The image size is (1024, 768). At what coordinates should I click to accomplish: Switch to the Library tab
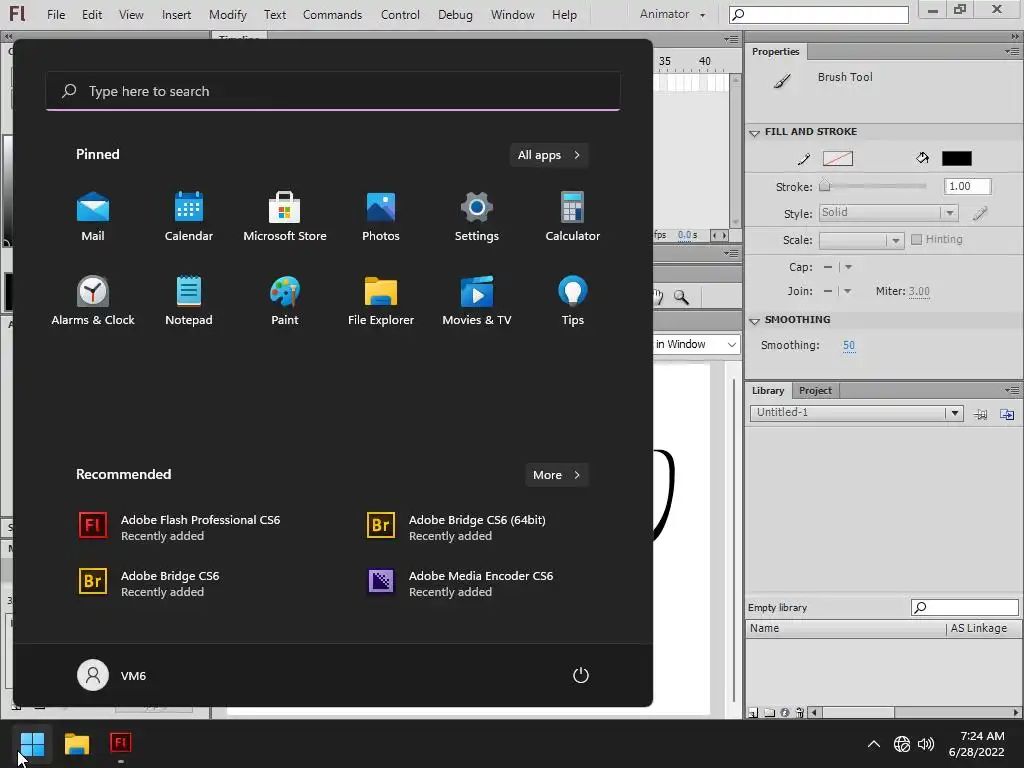coord(768,391)
